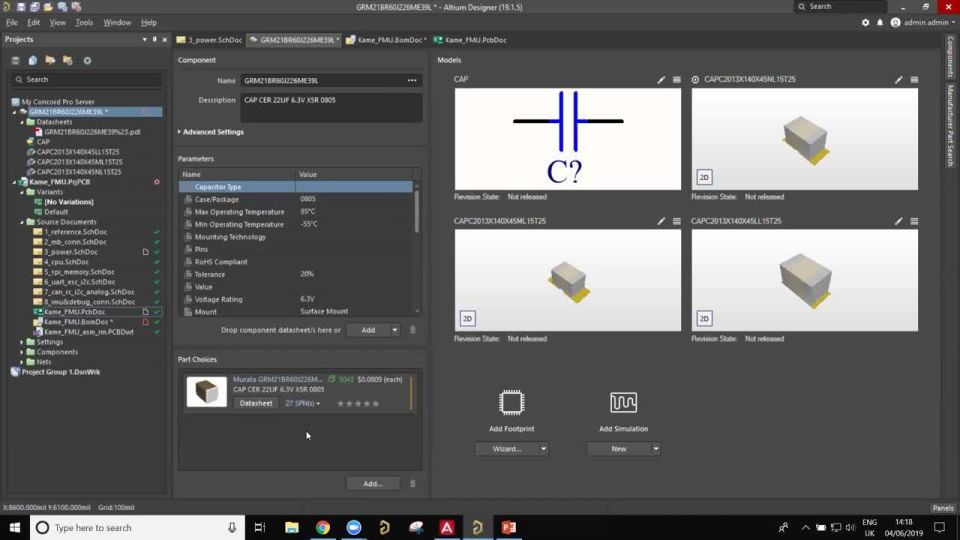This screenshot has height=540, width=960.
Task: Click the compile document icon in Projects toolbar
Action: (x=32, y=61)
